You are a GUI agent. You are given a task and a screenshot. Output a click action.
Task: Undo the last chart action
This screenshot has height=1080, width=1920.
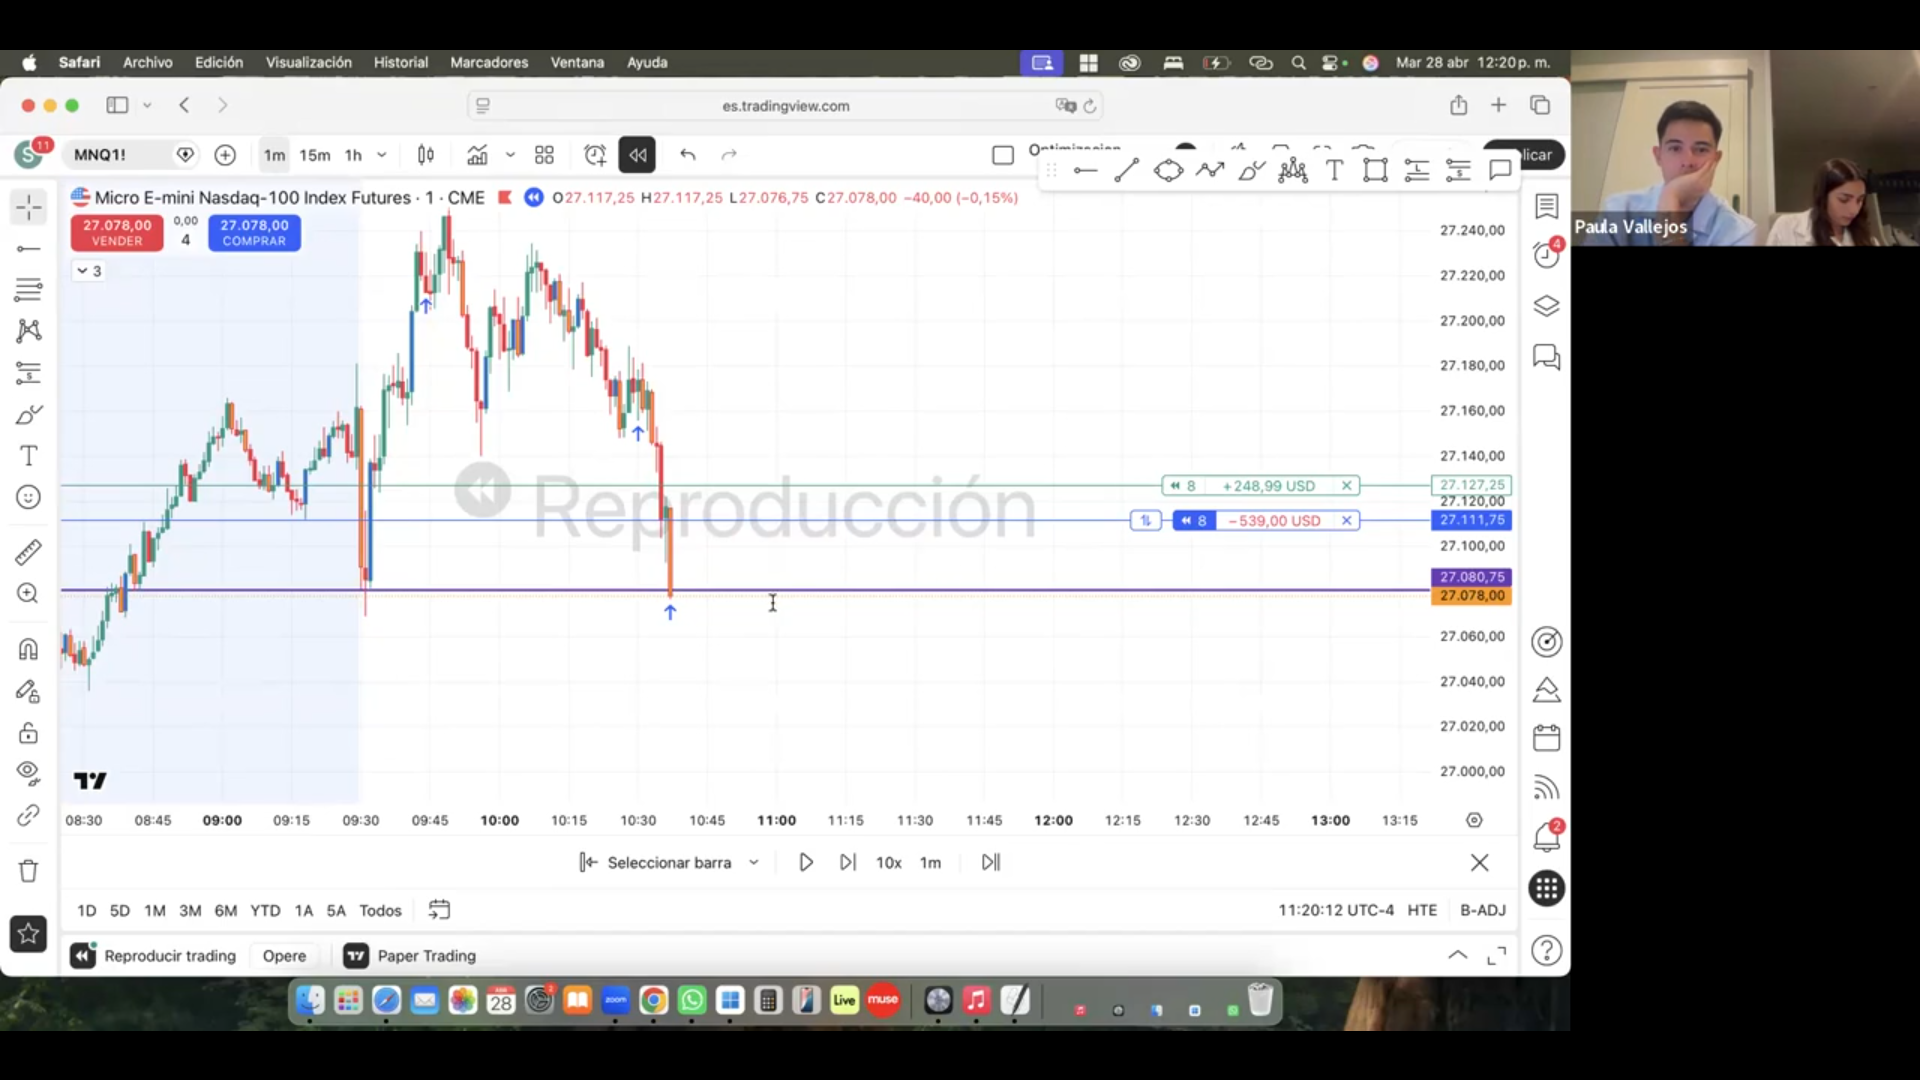coord(688,155)
